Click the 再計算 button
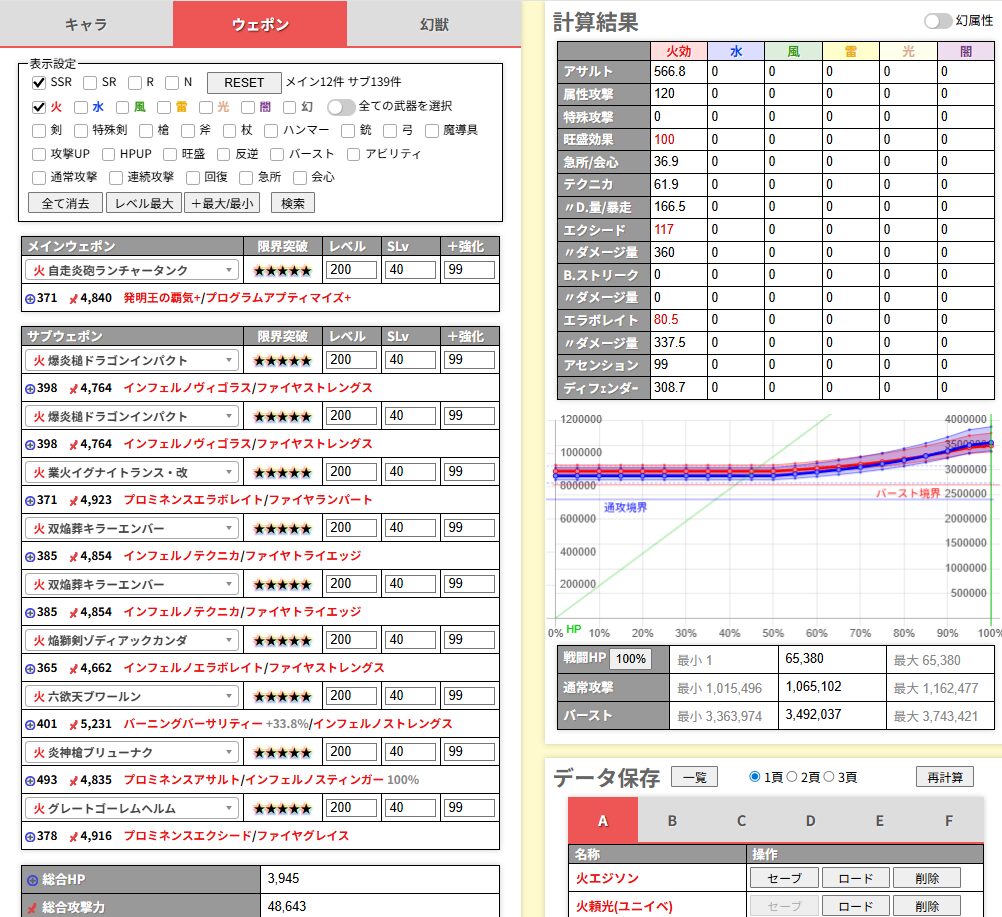Image resolution: width=1002 pixels, height=917 pixels. (x=944, y=777)
